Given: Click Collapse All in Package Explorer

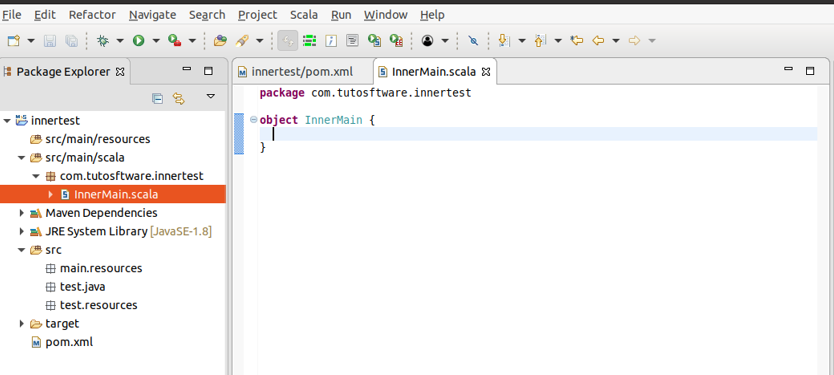Looking at the screenshot, I should pyautogui.click(x=157, y=98).
